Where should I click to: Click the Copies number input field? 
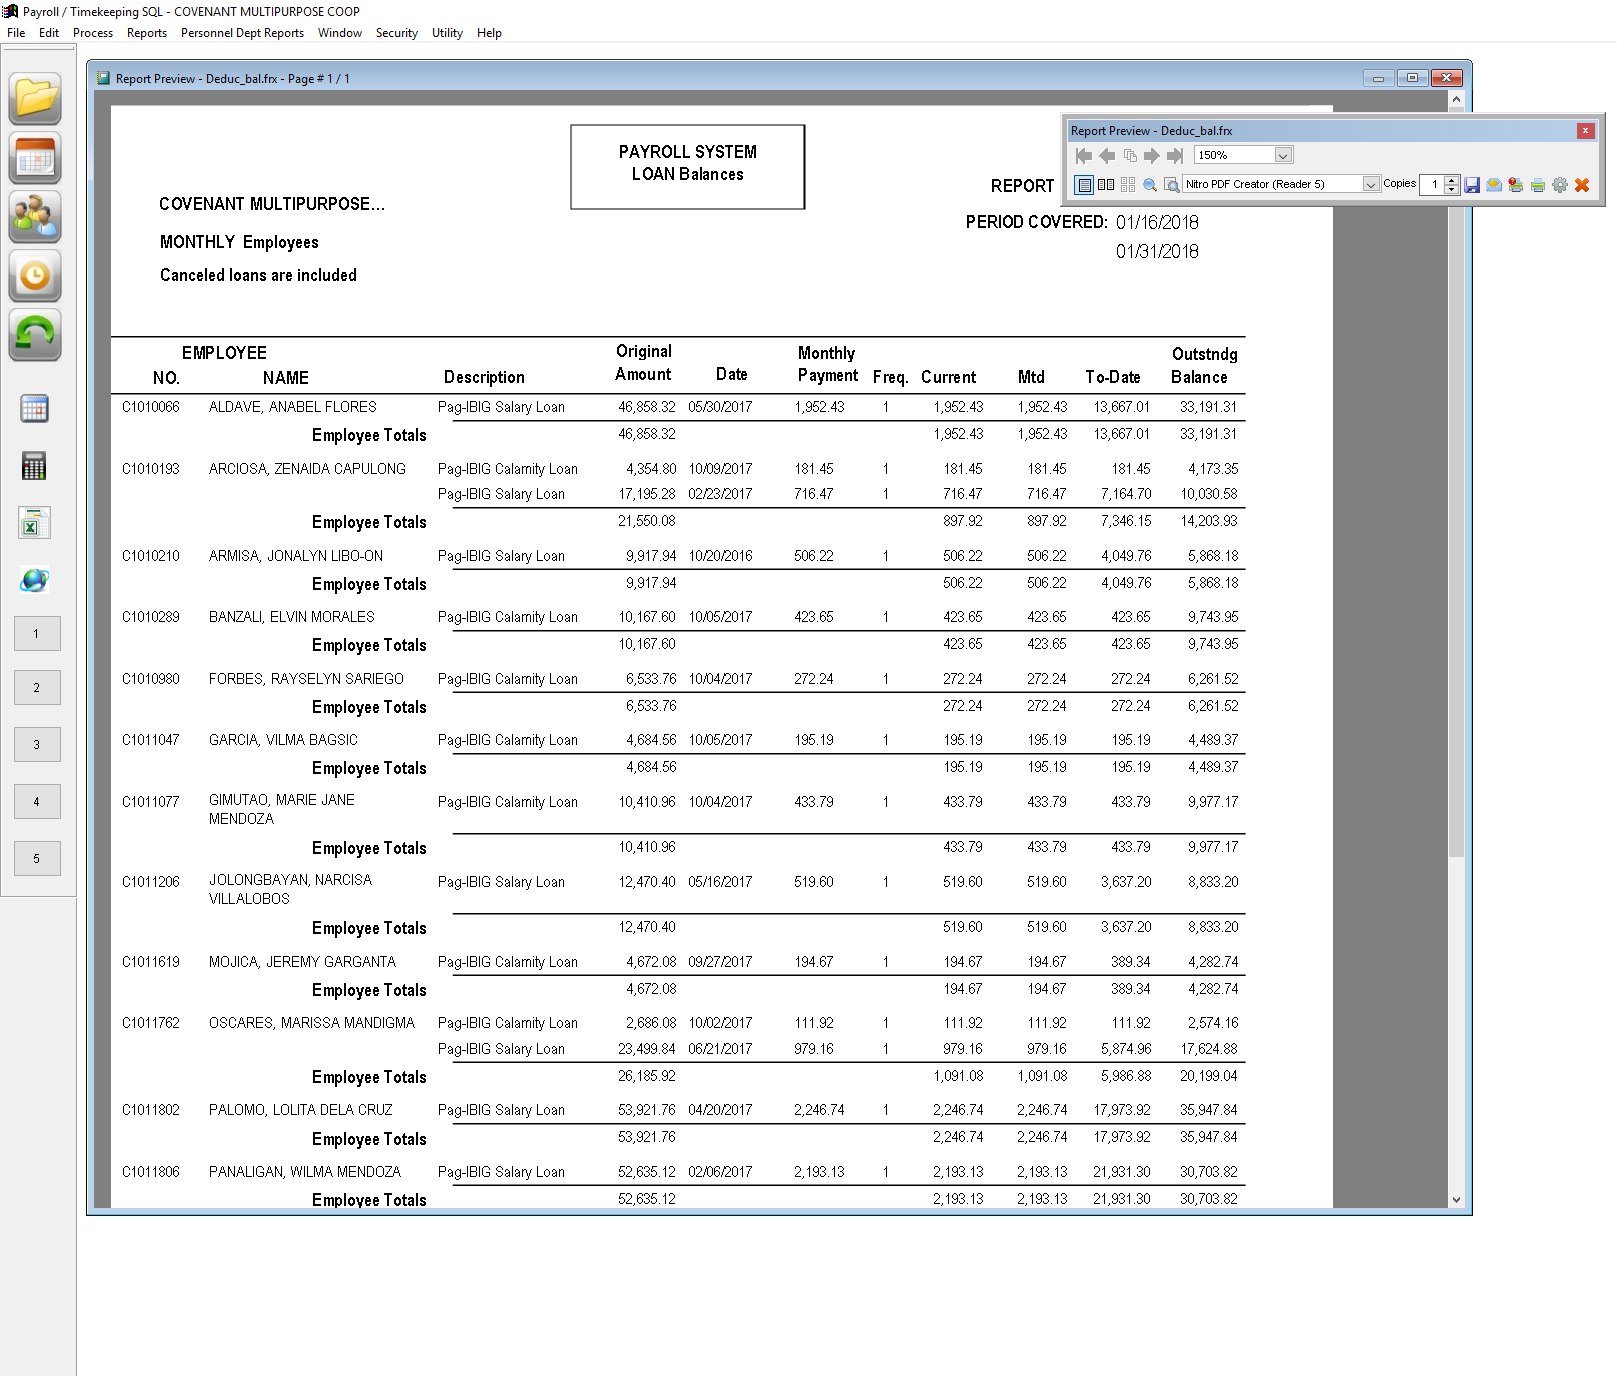tap(1433, 184)
